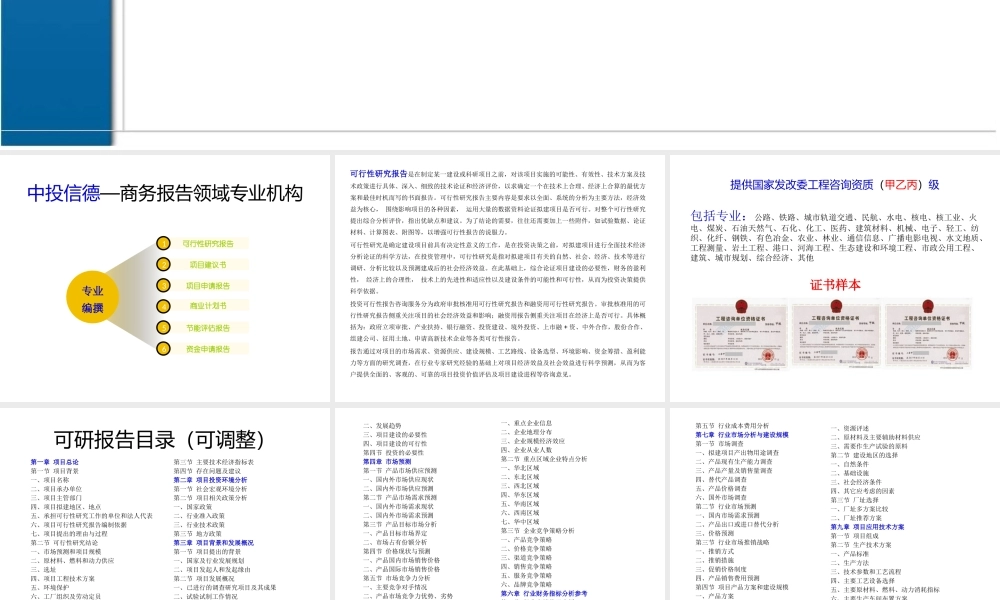This screenshot has height=600, width=1000.
Task: Click the 包括专业 label
Action: 716,216
